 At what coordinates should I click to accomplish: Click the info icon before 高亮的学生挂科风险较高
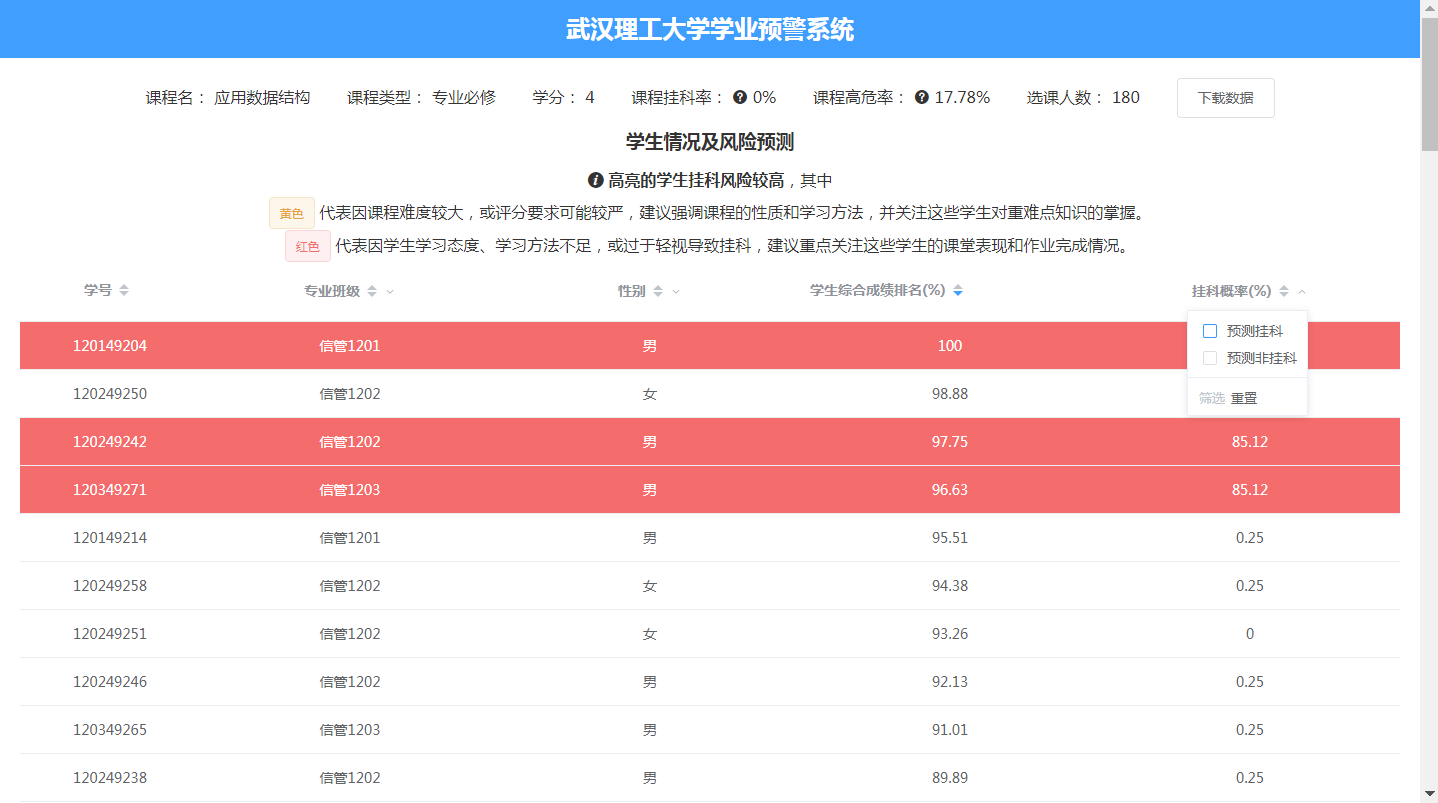[596, 181]
